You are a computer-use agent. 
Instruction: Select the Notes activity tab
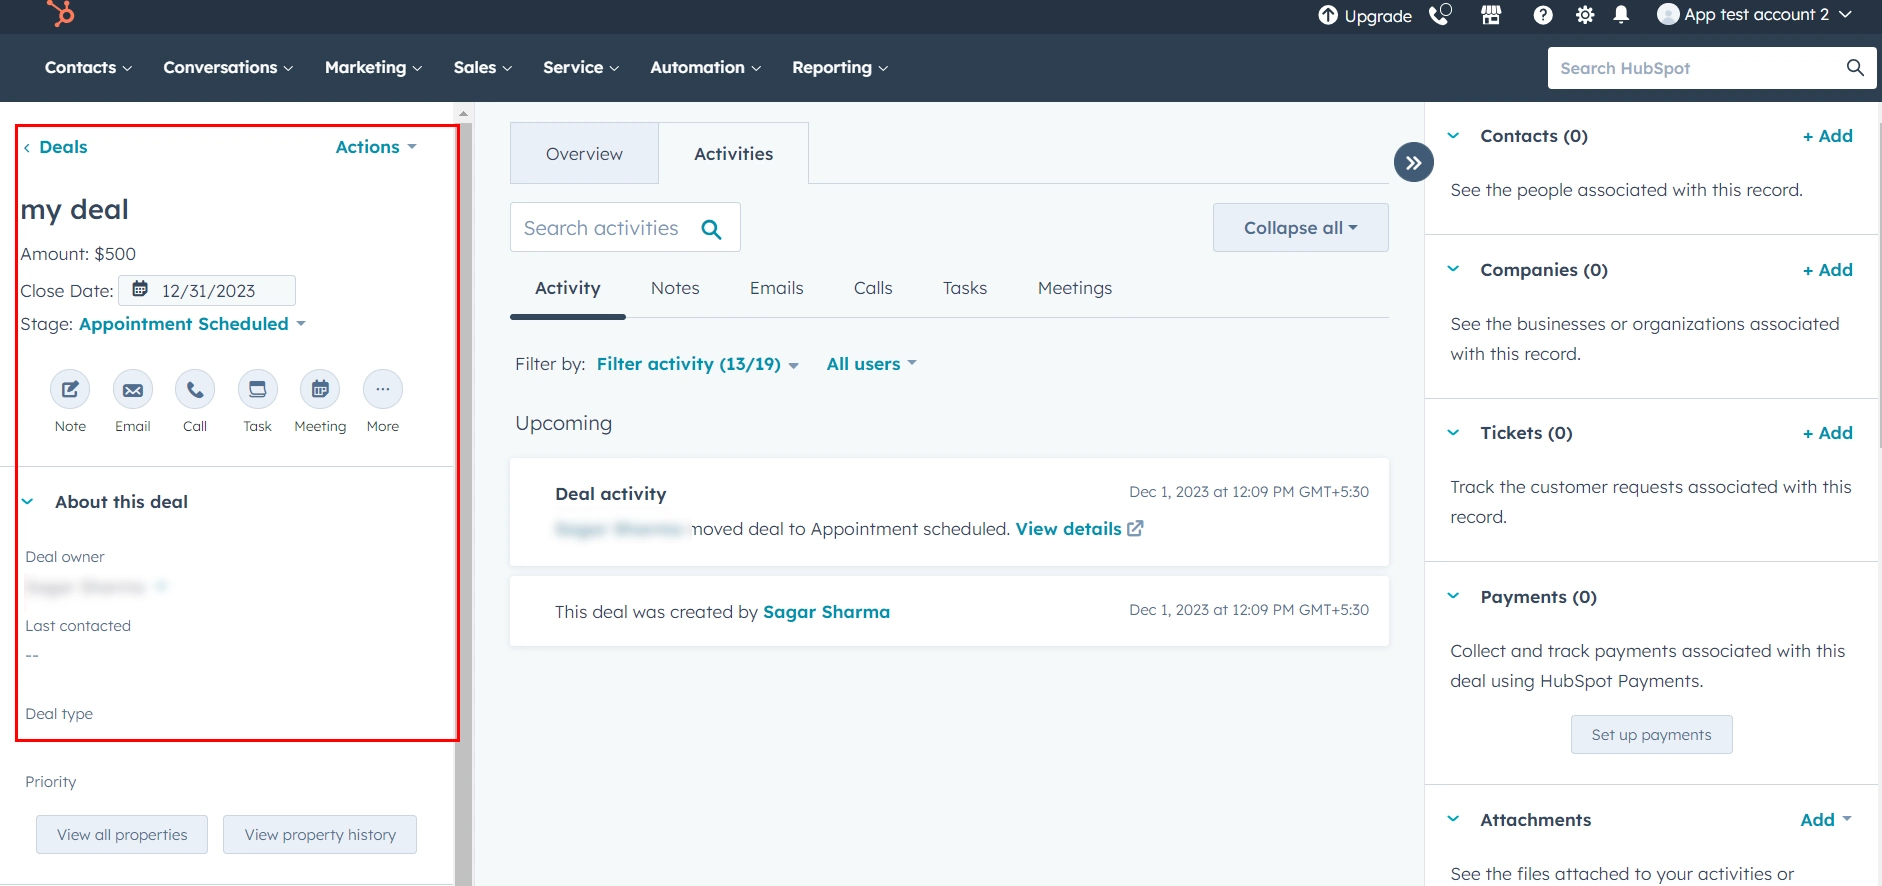click(x=675, y=288)
